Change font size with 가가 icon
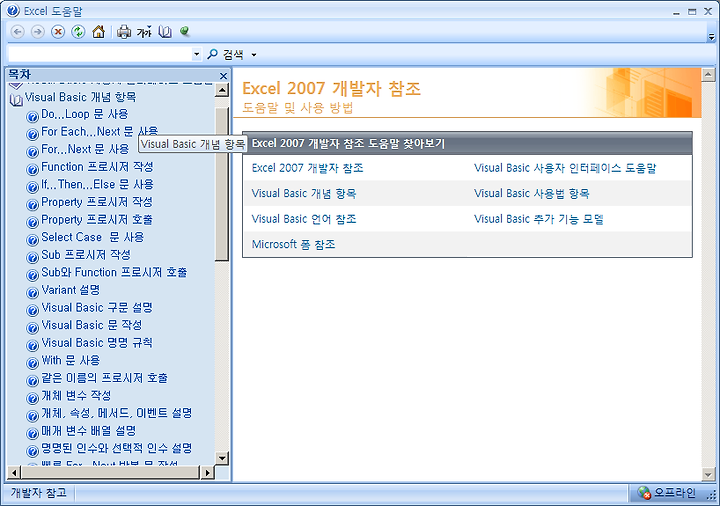Screen dimensions: 720x506 pyautogui.click(x=144, y=32)
